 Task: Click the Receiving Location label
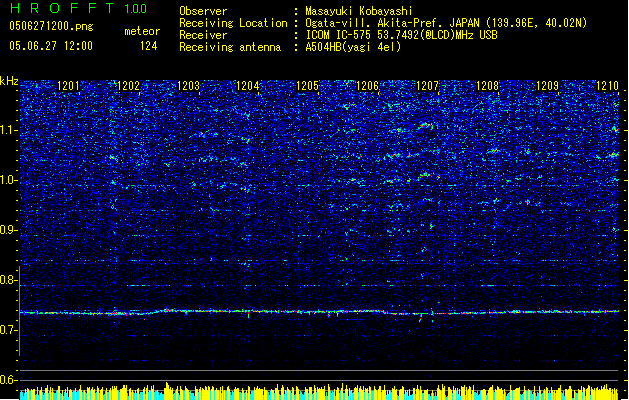coord(233,23)
